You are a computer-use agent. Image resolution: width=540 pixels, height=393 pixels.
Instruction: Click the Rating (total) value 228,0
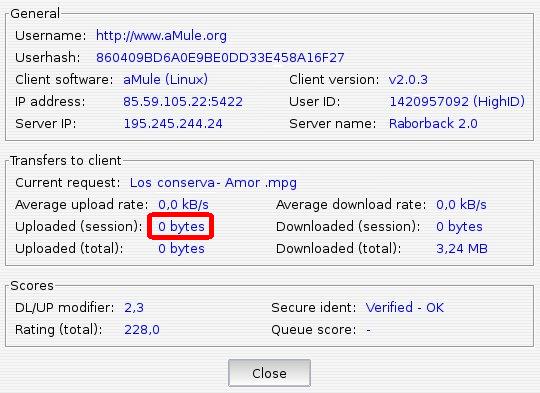coord(142,330)
